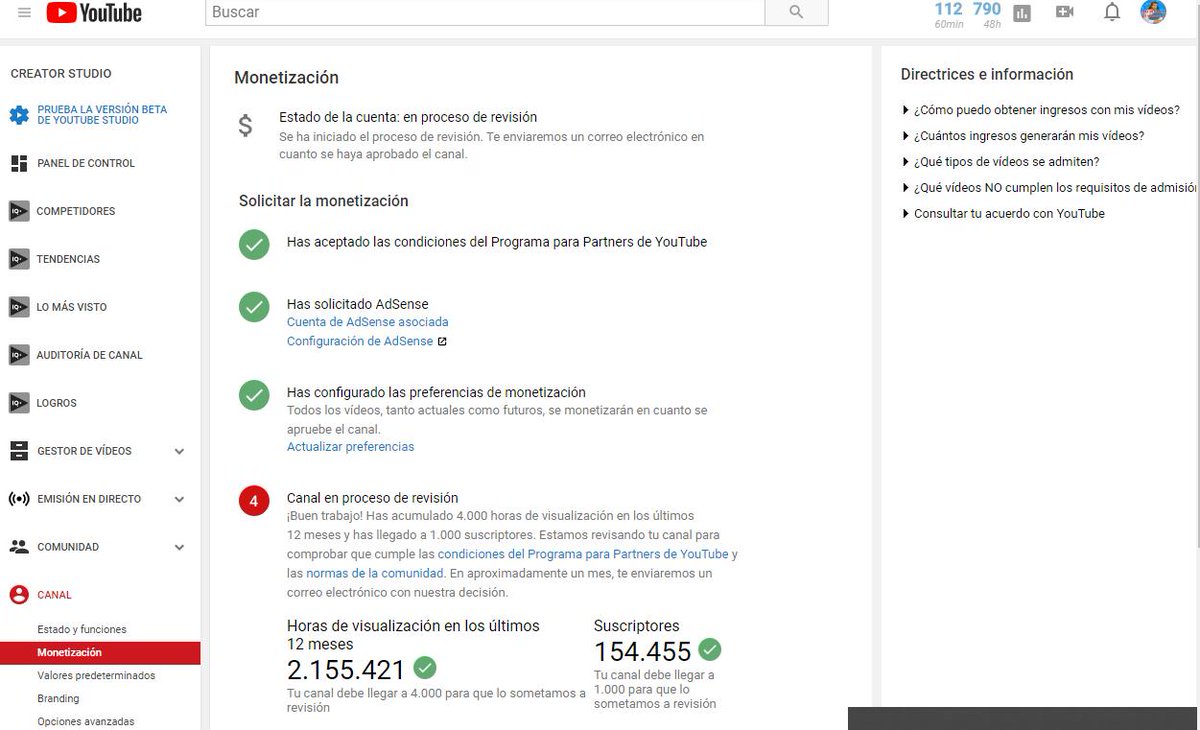The height and width of the screenshot is (730, 1200).
Task: Click the green check for accepted Partner conditions
Action: (254, 244)
